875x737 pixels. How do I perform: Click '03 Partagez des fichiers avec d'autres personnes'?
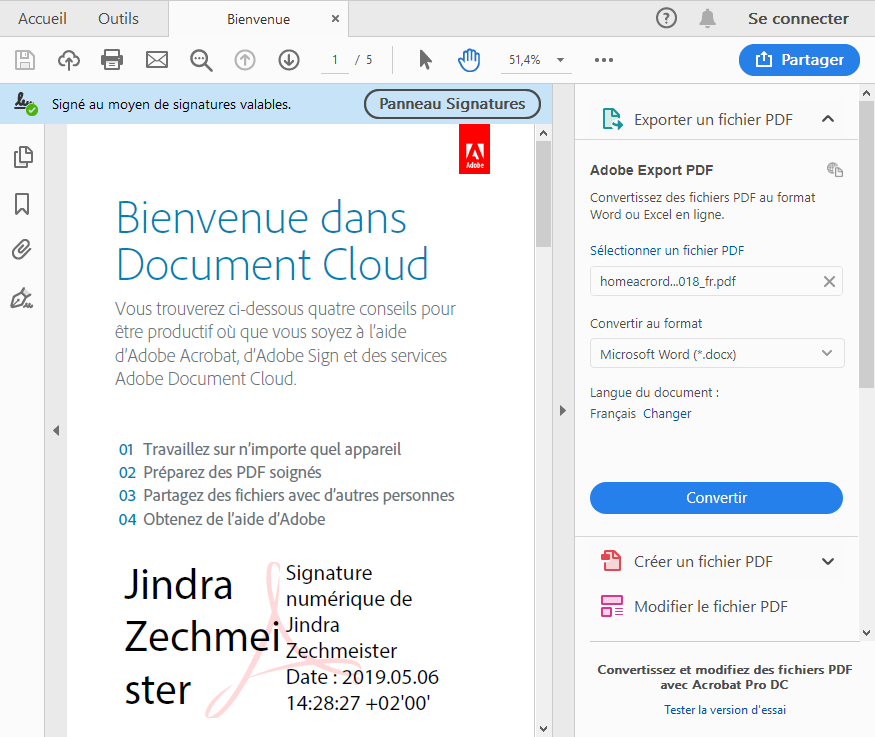pos(286,495)
